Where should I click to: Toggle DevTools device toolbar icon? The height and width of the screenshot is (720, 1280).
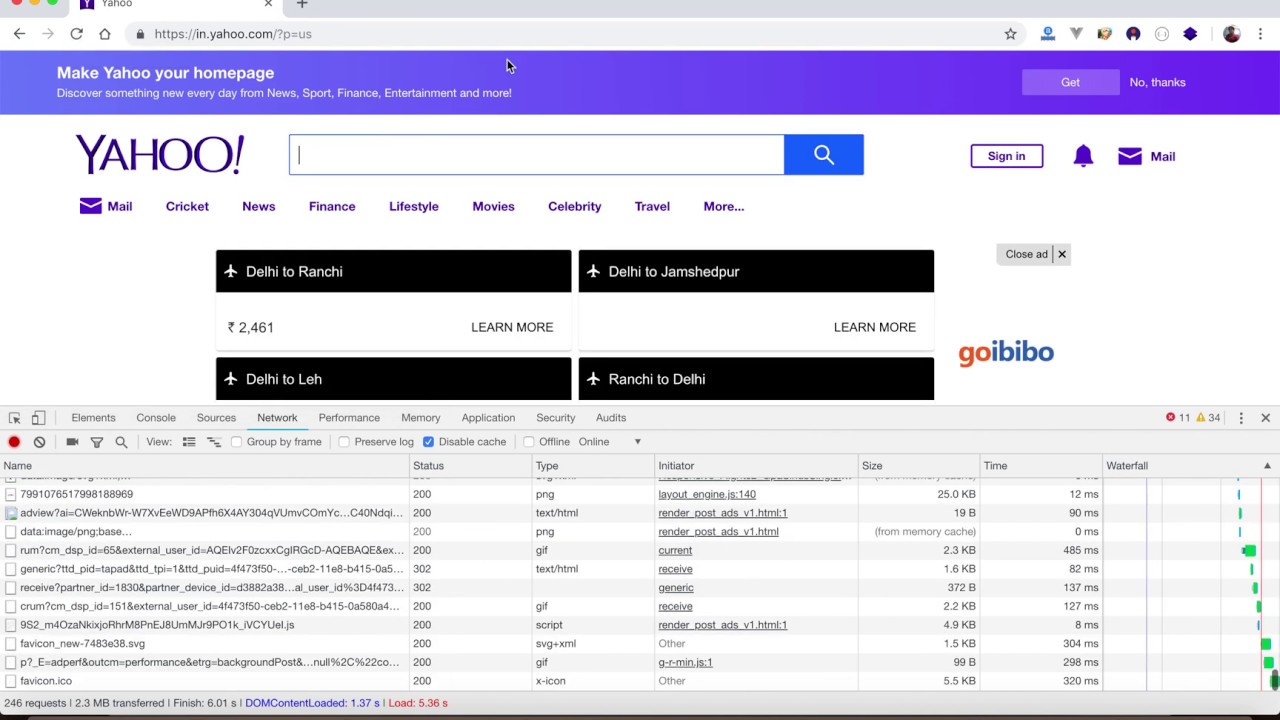38,418
